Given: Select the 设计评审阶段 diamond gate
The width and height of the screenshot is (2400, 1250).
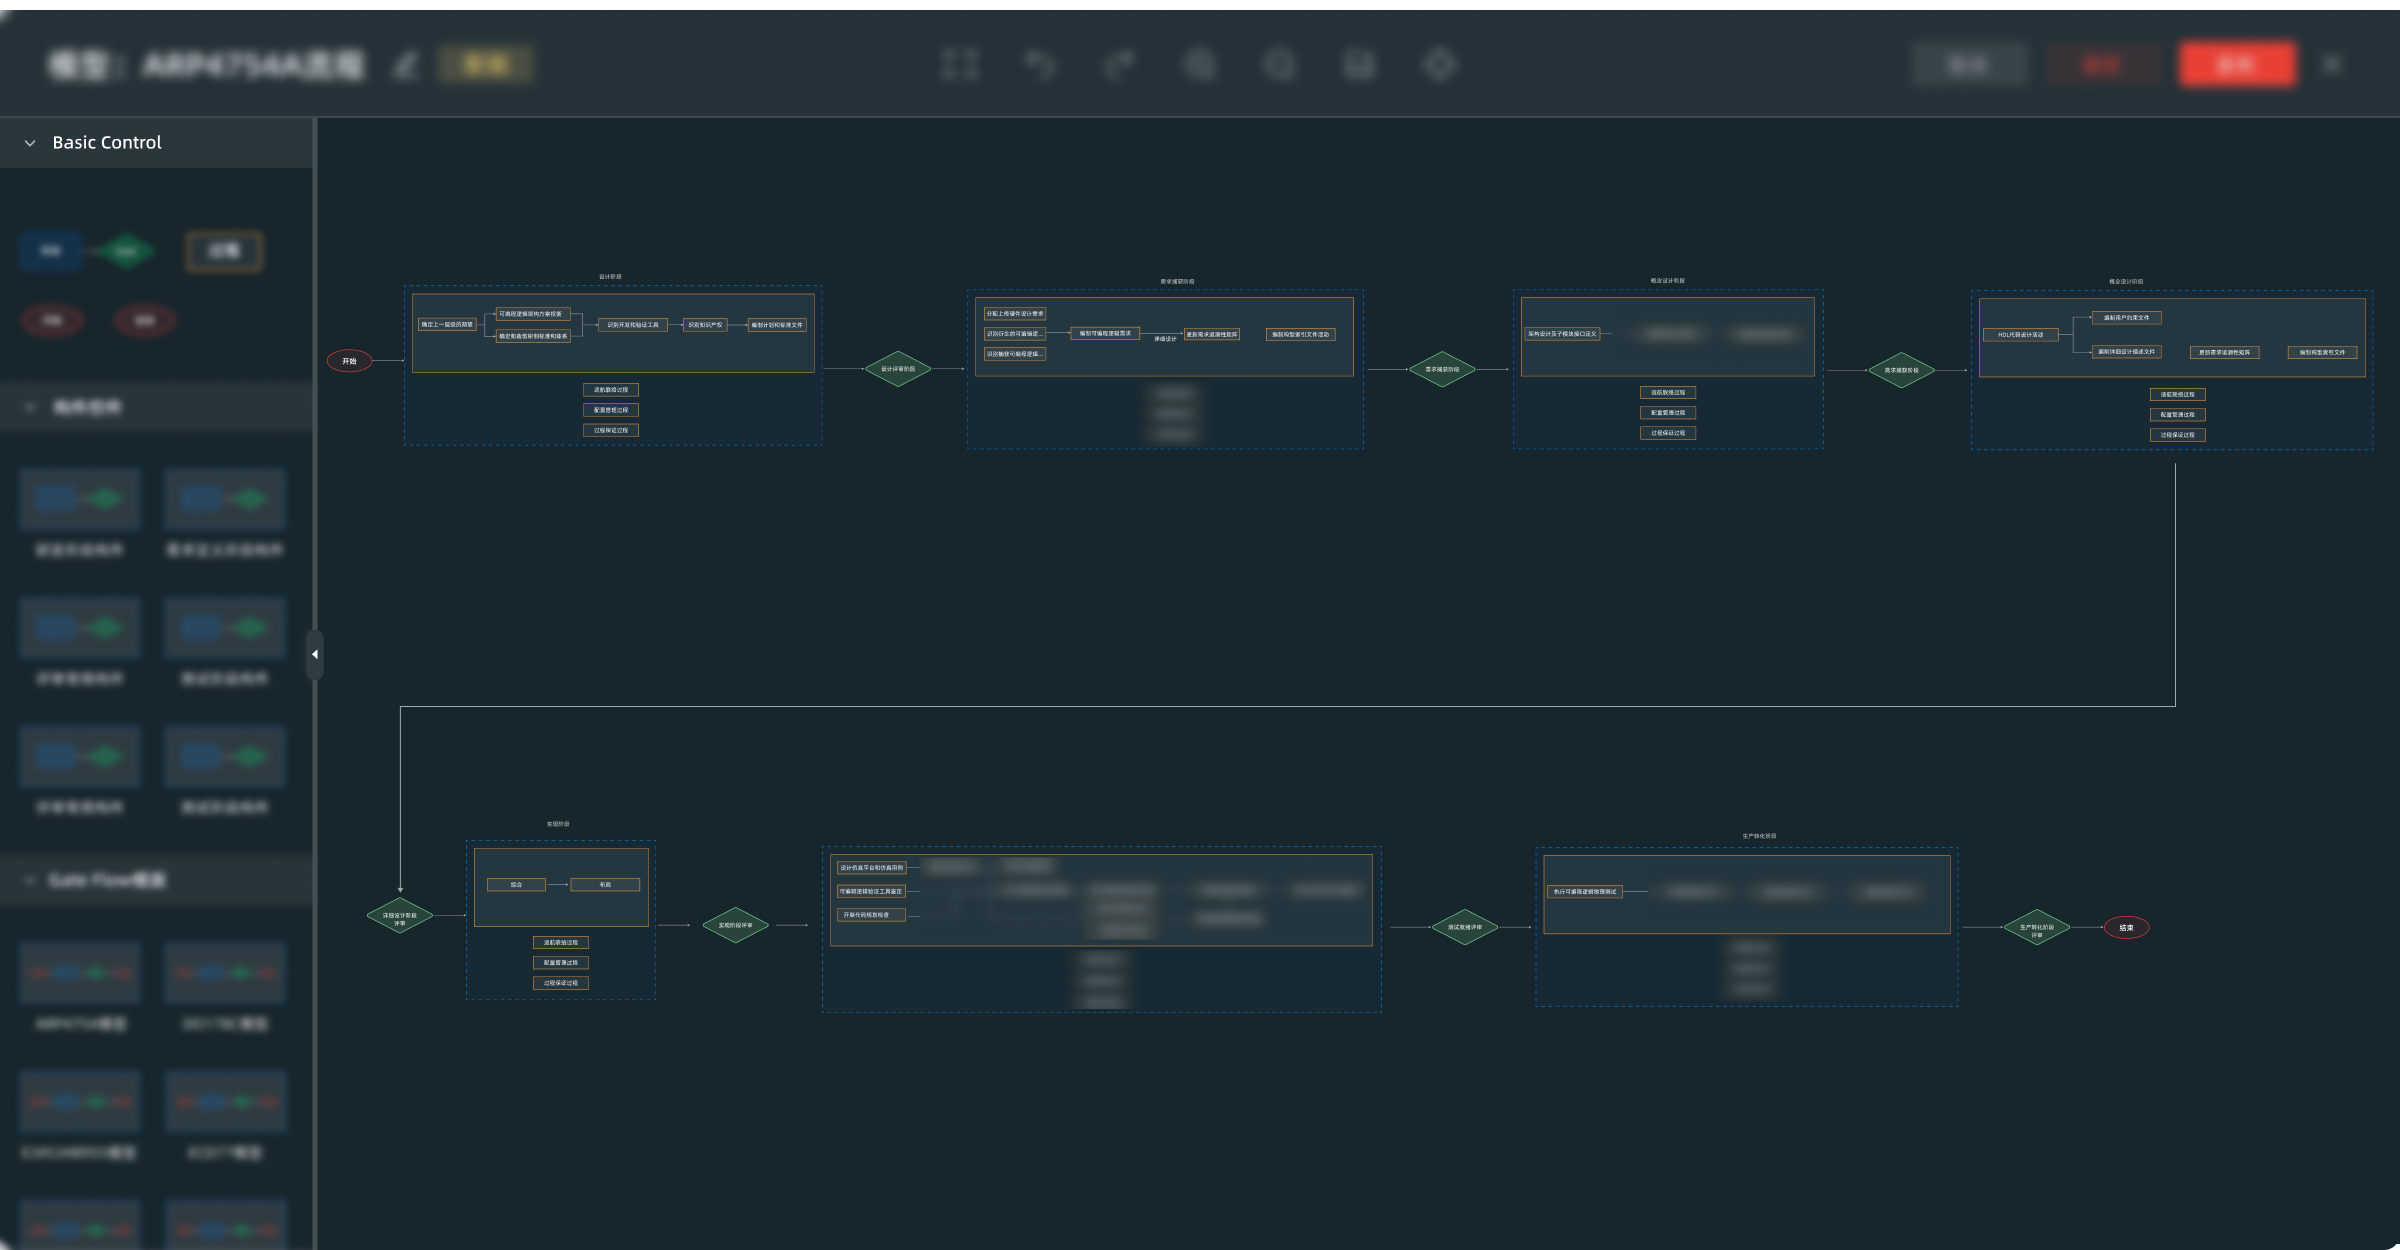Looking at the screenshot, I should coord(898,369).
